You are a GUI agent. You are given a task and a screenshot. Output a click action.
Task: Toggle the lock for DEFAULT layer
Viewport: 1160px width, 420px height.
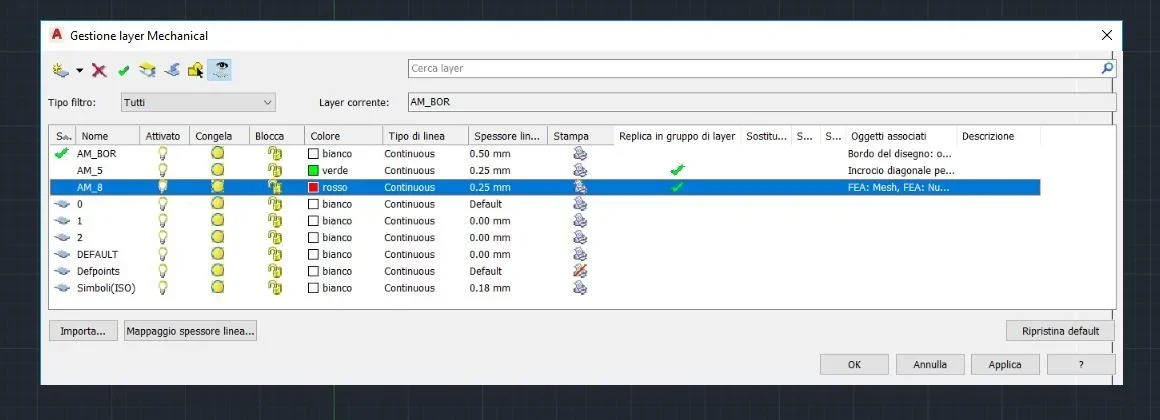[x=274, y=254]
